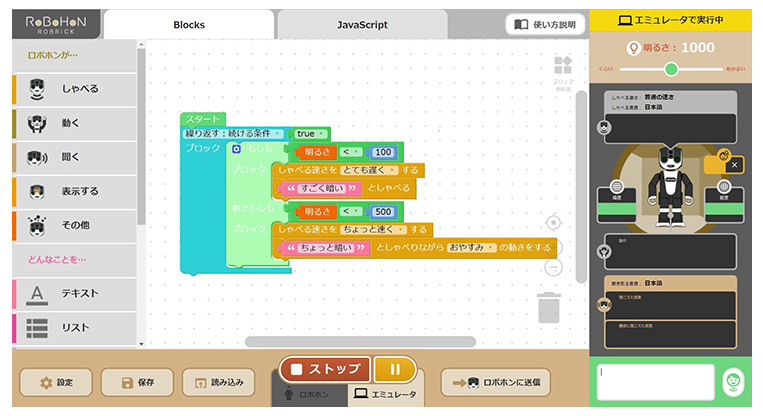Click the block rearrange icon
This screenshot has height=416, width=763.
[563, 65]
